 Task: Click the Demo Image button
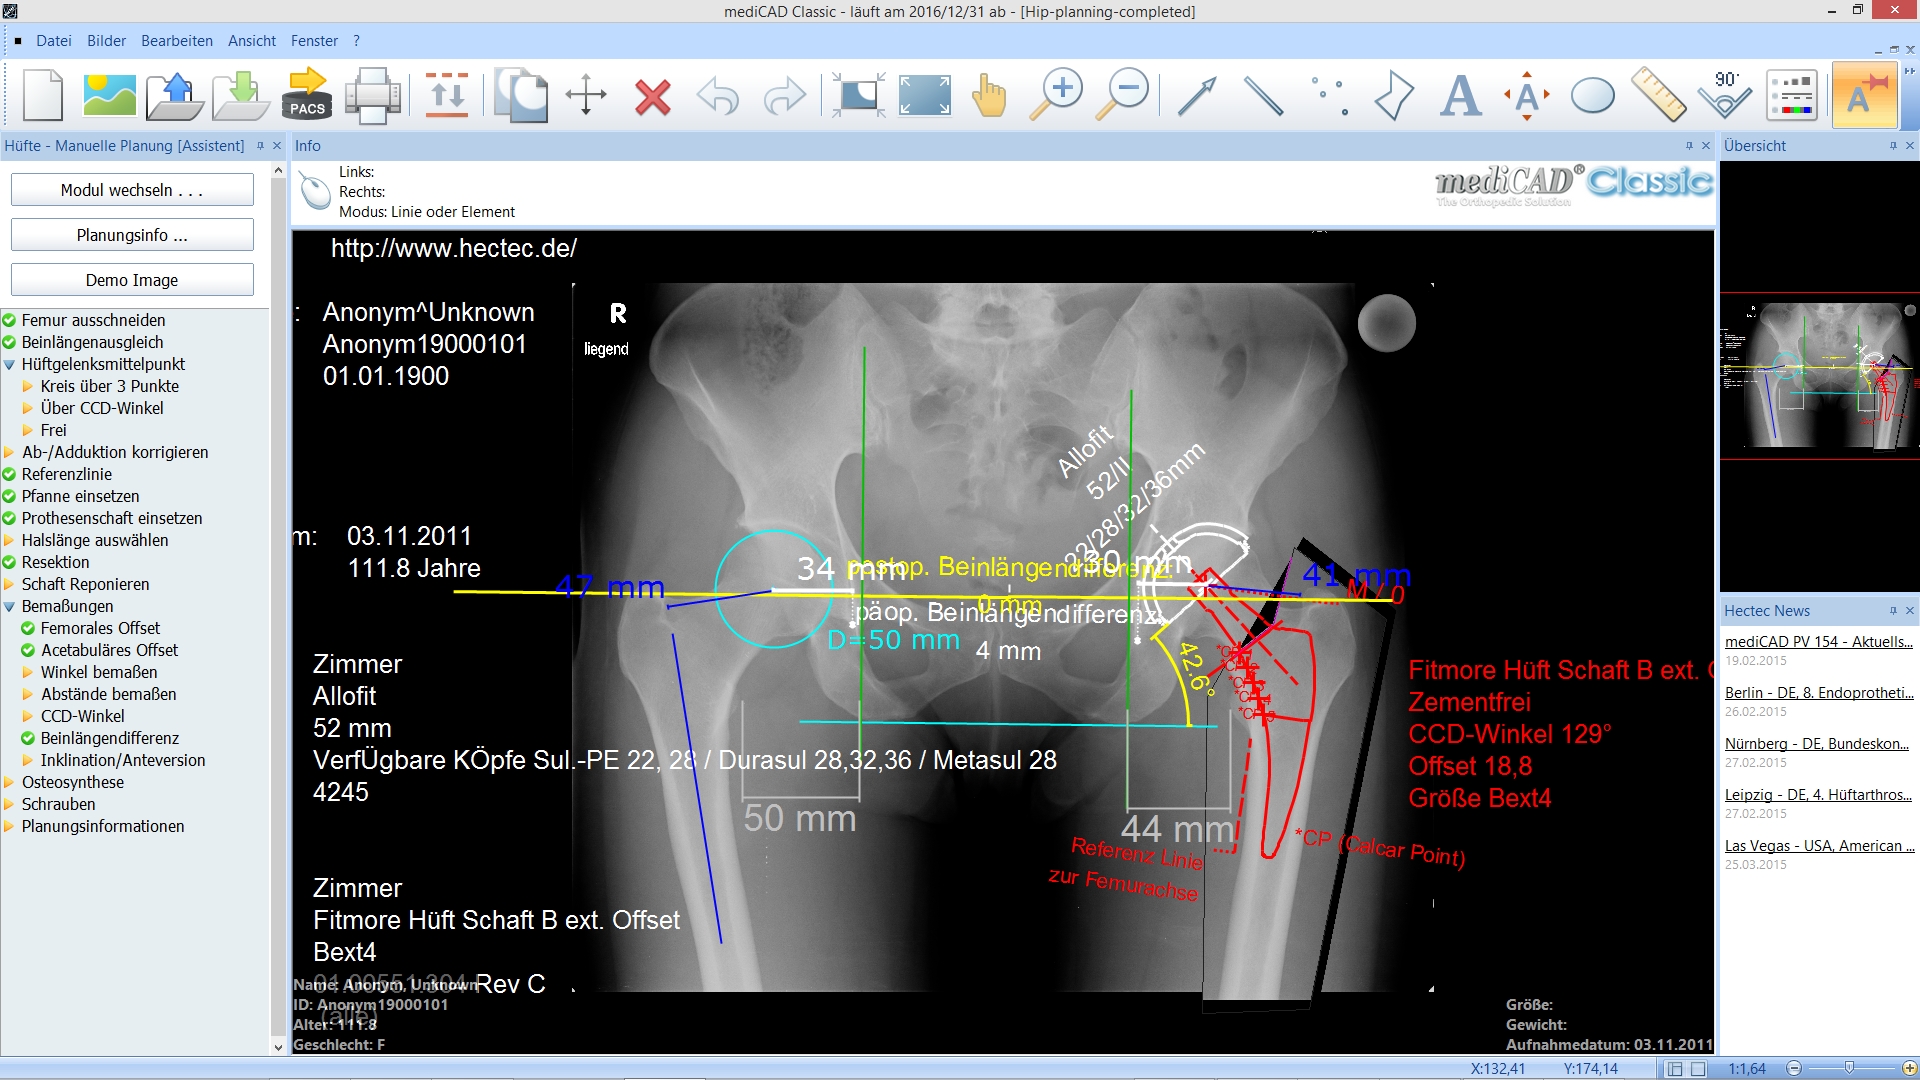132,280
